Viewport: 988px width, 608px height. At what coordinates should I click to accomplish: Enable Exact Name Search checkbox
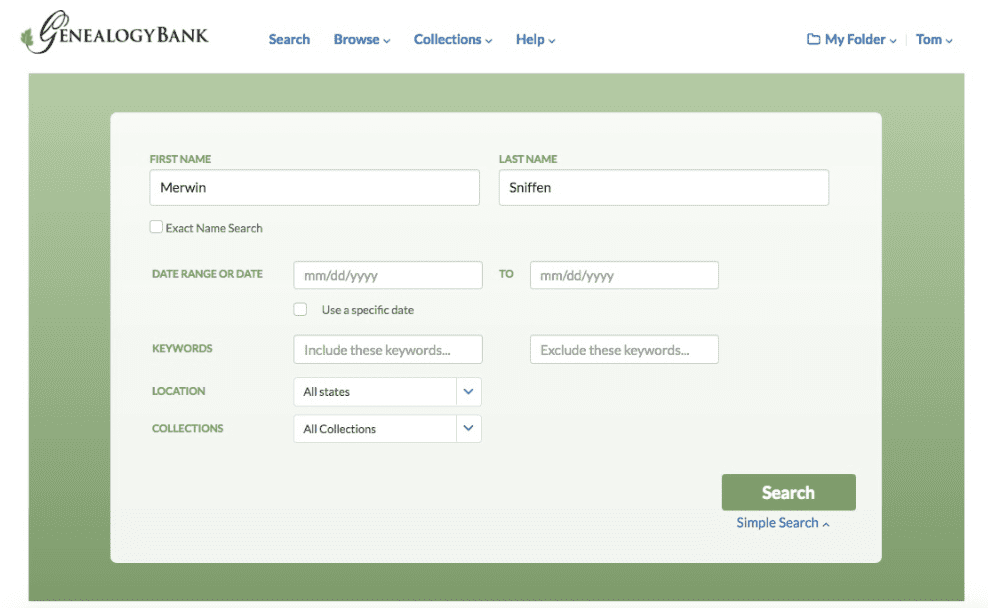pos(156,227)
